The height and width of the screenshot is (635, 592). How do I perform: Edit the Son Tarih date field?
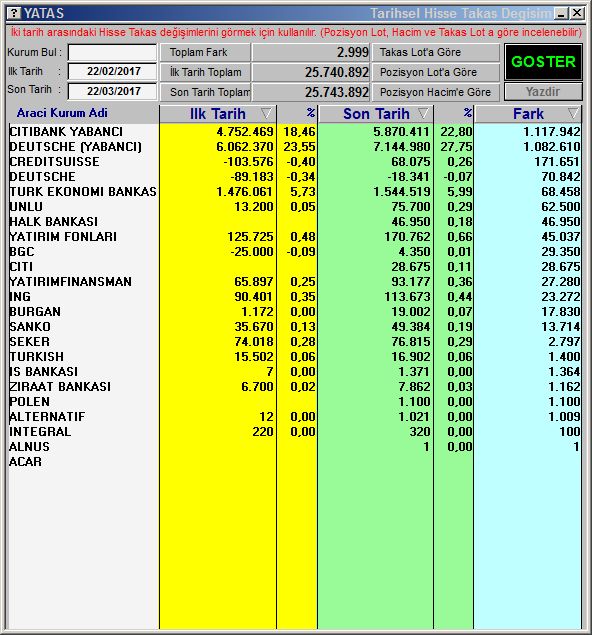point(112,91)
